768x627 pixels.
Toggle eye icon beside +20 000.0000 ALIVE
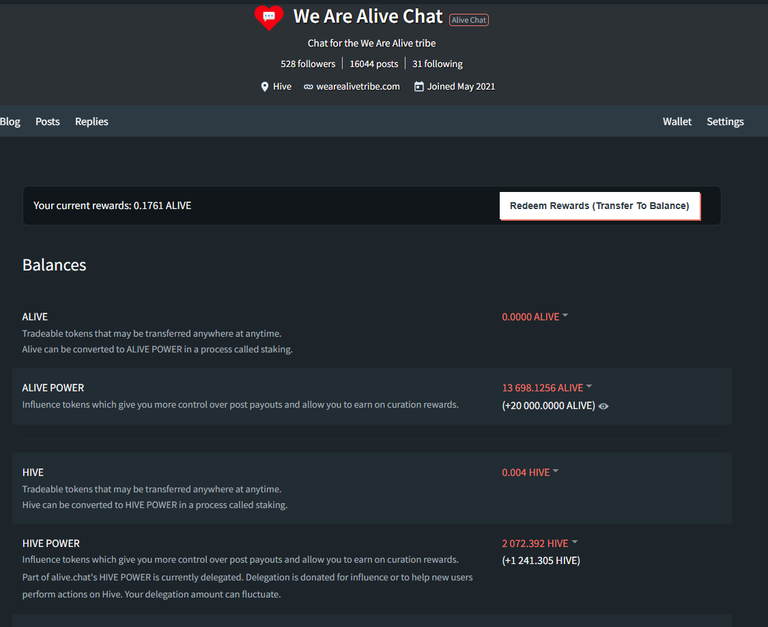603,406
